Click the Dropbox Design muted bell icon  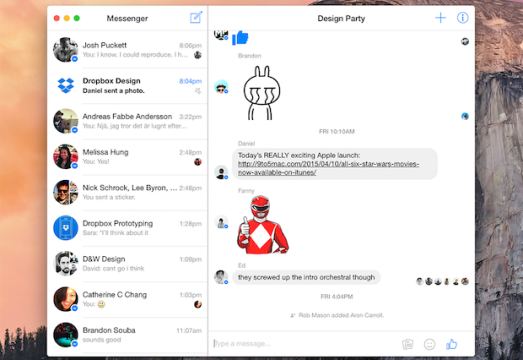pyautogui.click(x=198, y=91)
